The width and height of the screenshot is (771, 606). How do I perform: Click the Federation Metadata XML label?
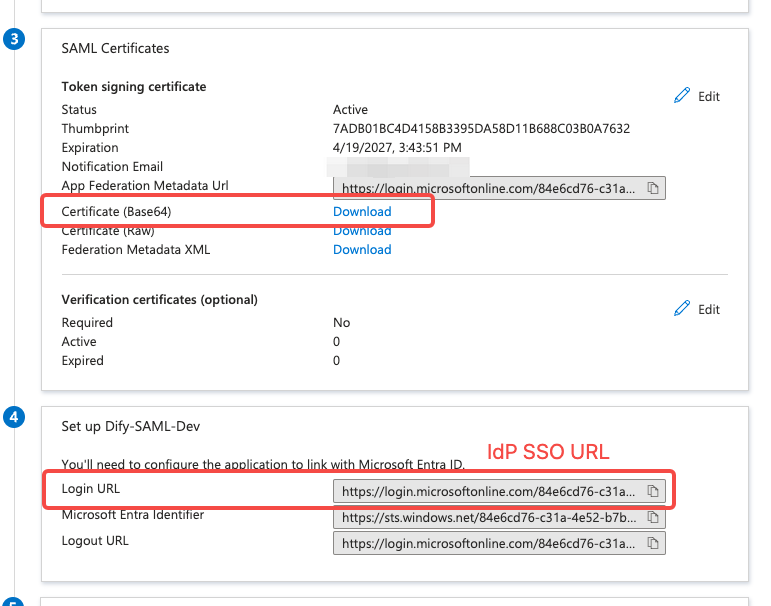pyautogui.click(x=136, y=249)
